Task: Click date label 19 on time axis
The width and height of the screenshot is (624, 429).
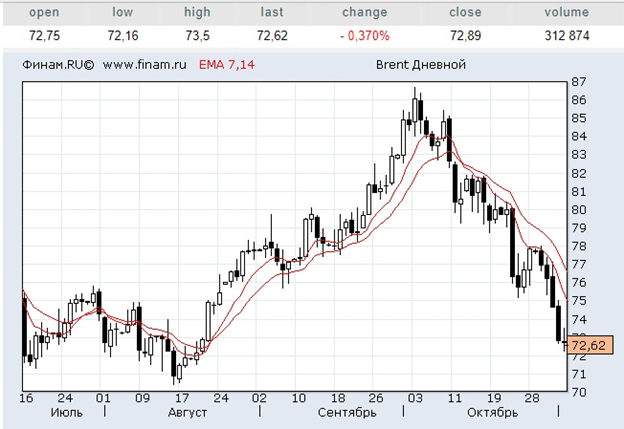Action: (x=493, y=398)
